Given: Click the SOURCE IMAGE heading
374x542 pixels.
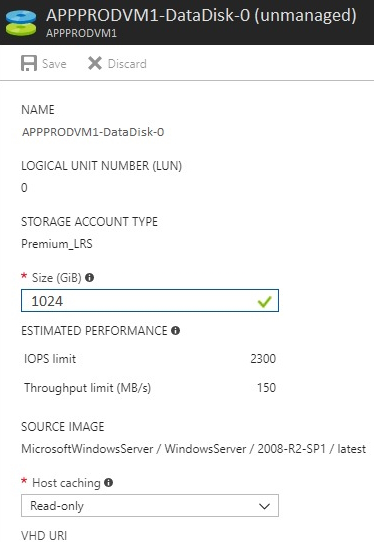Looking at the screenshot, I should pos(63,427).
